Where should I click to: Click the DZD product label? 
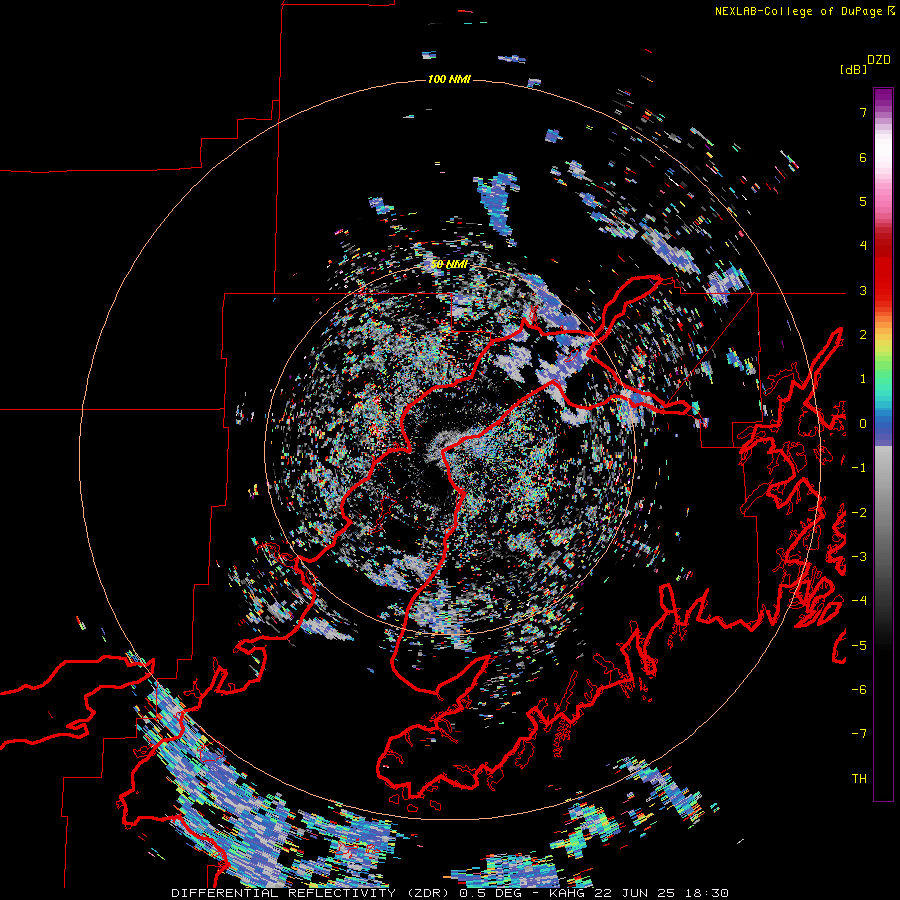(x=879, y=60)
